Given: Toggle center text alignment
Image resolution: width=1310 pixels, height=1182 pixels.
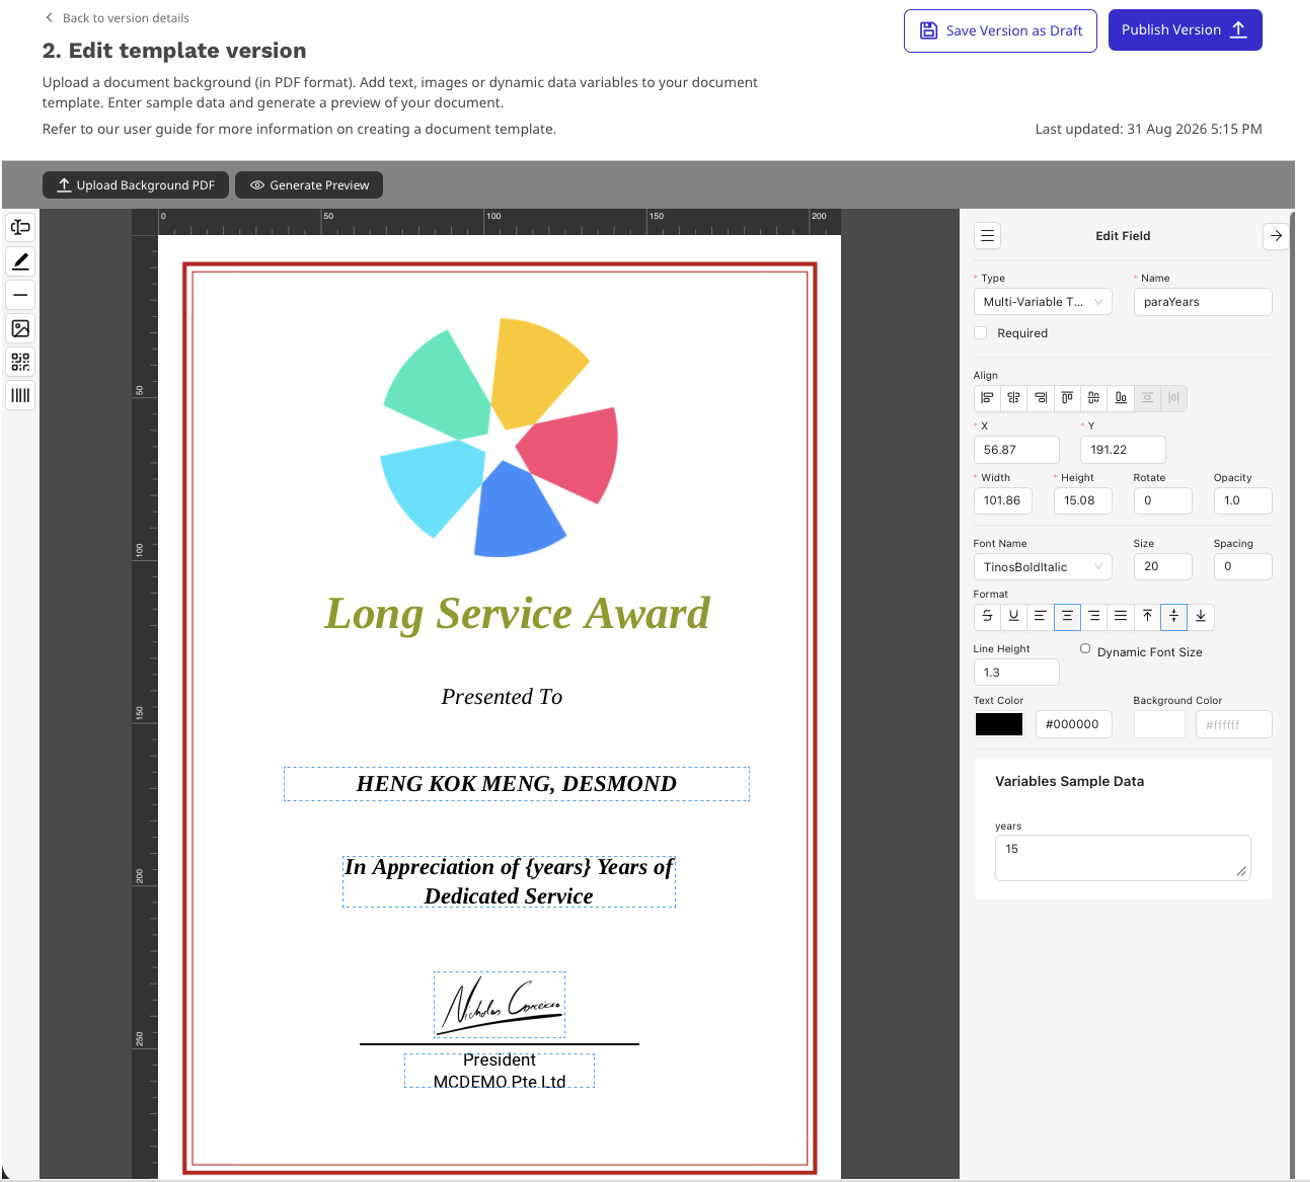Looking at the screenshot, I should point(1067,617).
